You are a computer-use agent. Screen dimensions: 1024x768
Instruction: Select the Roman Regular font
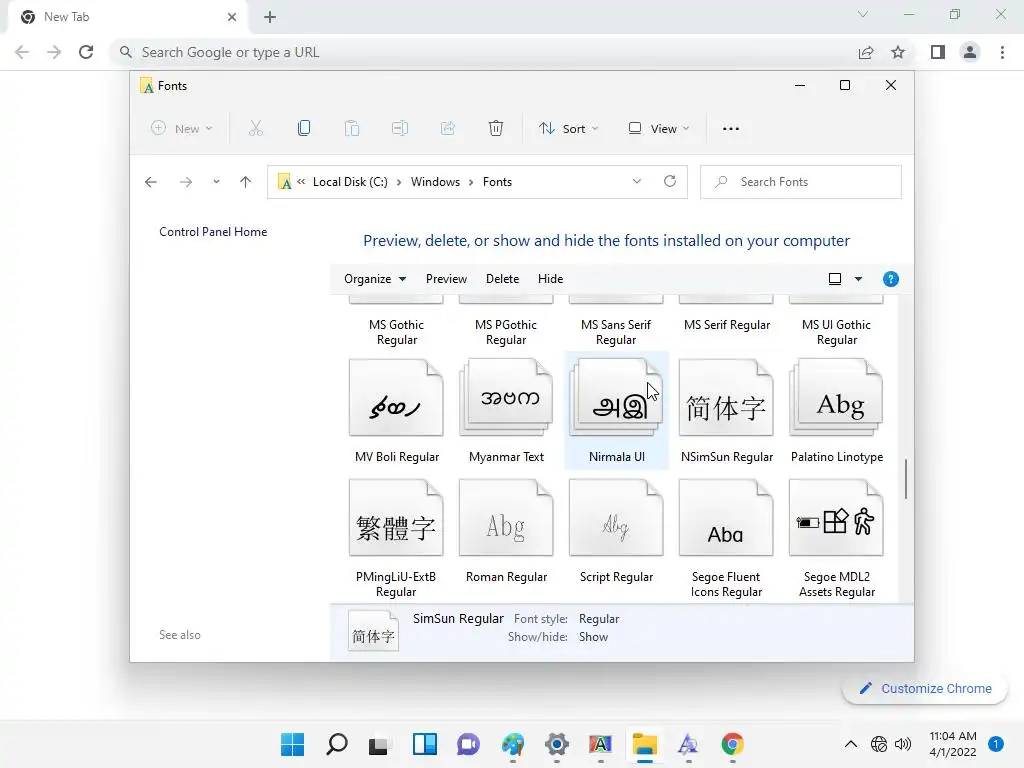506,532
